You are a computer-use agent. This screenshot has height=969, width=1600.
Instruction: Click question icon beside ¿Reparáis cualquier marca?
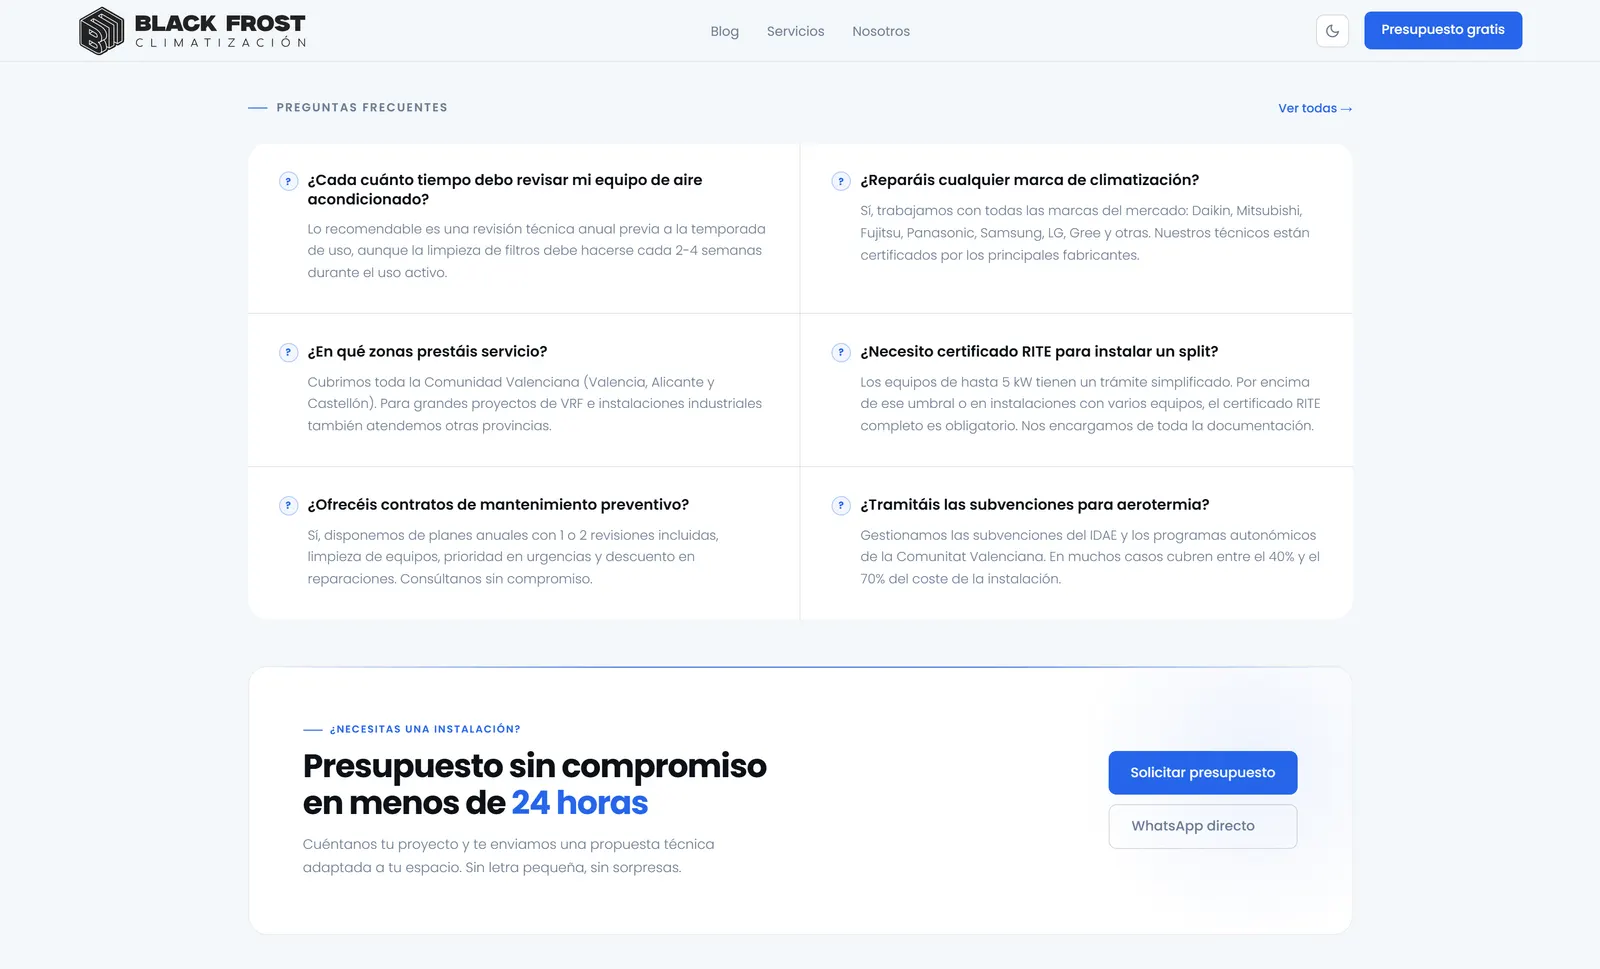pos(841,181)
